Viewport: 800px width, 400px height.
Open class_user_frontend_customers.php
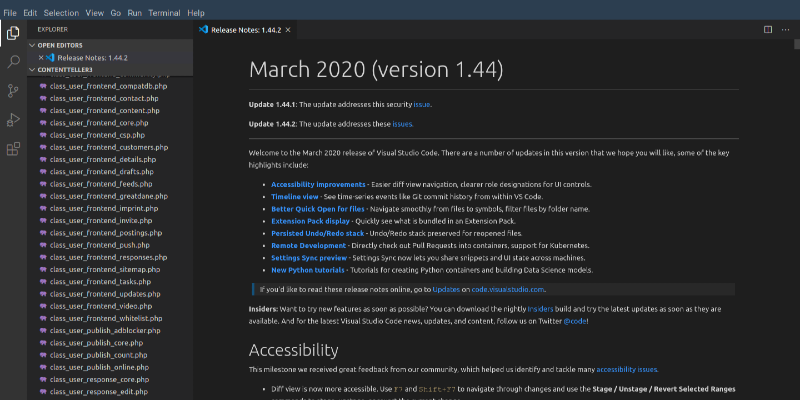point(110,147)
